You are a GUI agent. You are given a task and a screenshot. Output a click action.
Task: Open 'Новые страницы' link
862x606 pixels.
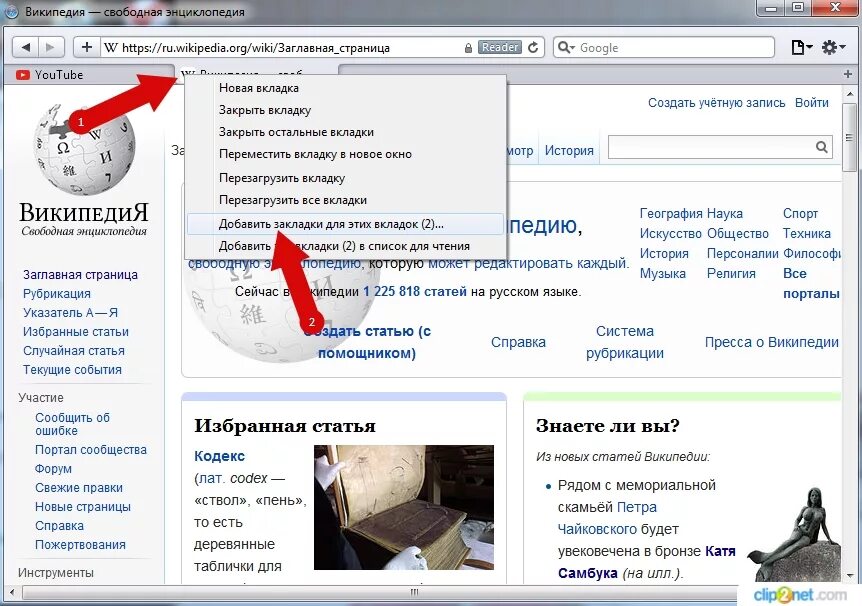(x=82, y=506)
